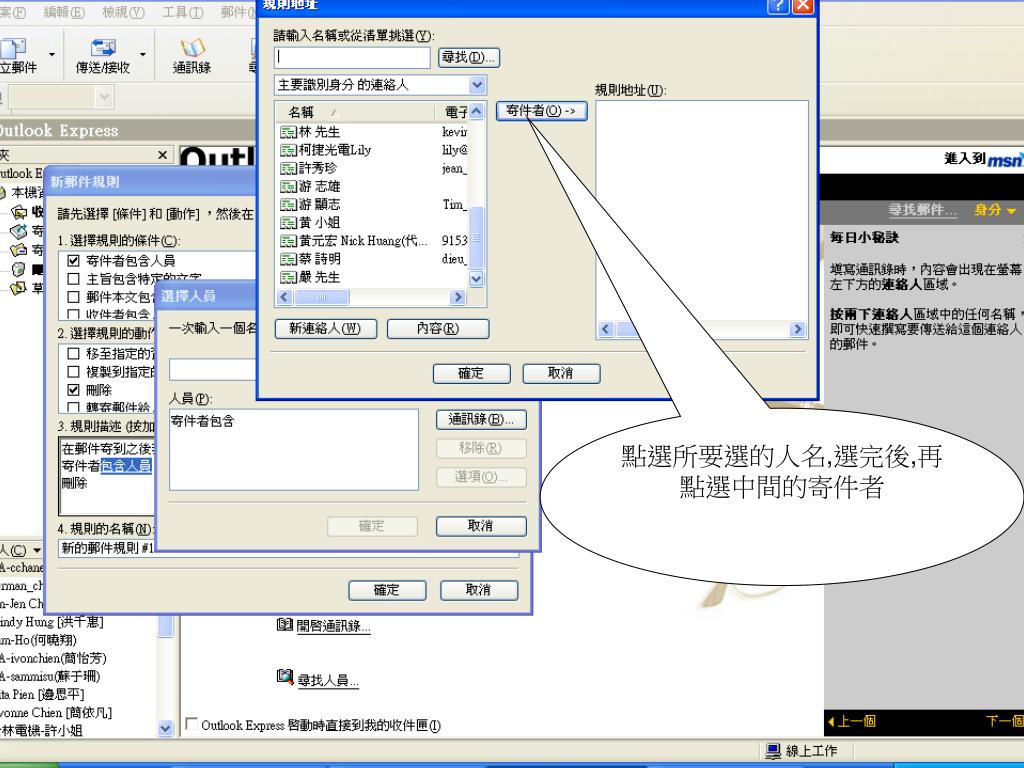The image size is (1024, 768).
Task: Click 確定 in 新郵件規則 dialog
Action: [x=387, y=590]
